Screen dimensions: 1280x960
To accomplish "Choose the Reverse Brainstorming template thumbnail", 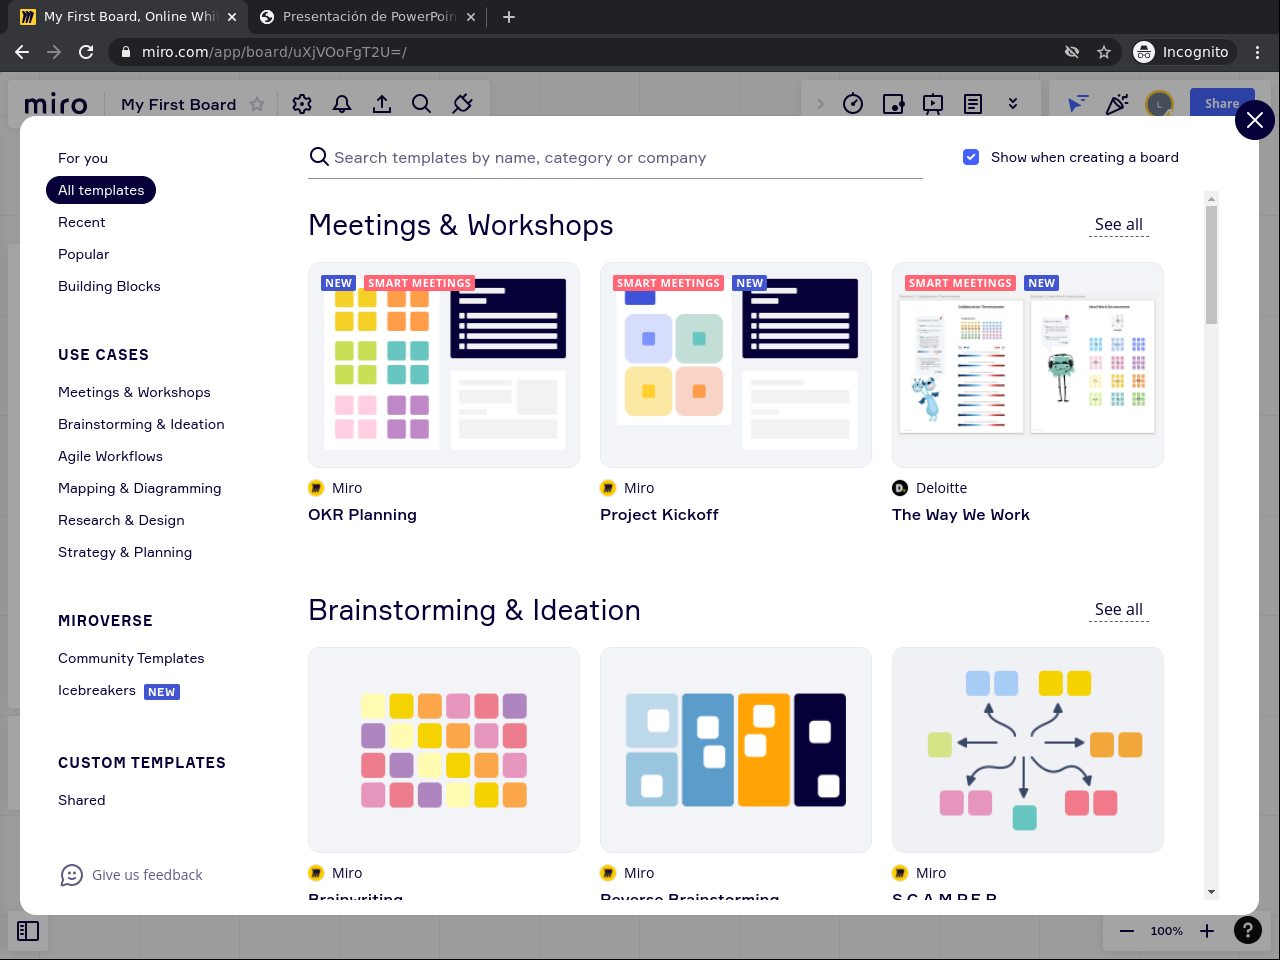I will [x=736, y=750].
